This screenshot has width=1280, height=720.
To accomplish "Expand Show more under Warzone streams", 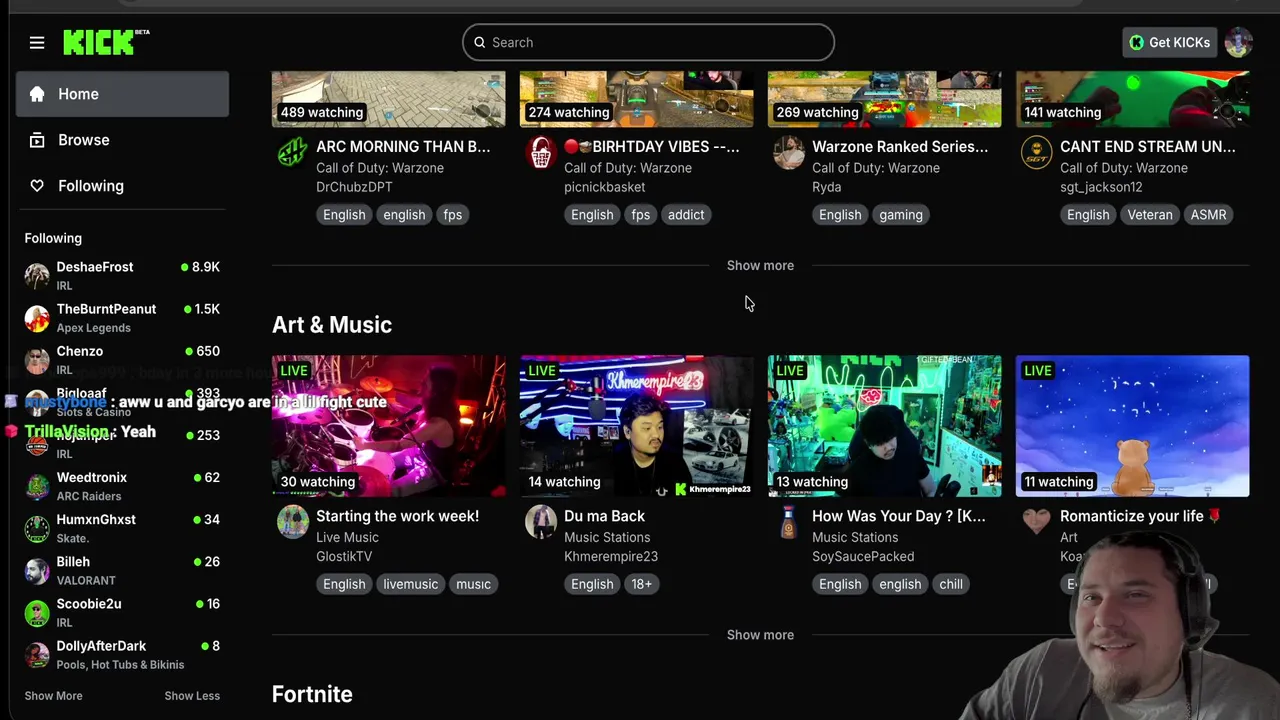I will 760,265.
